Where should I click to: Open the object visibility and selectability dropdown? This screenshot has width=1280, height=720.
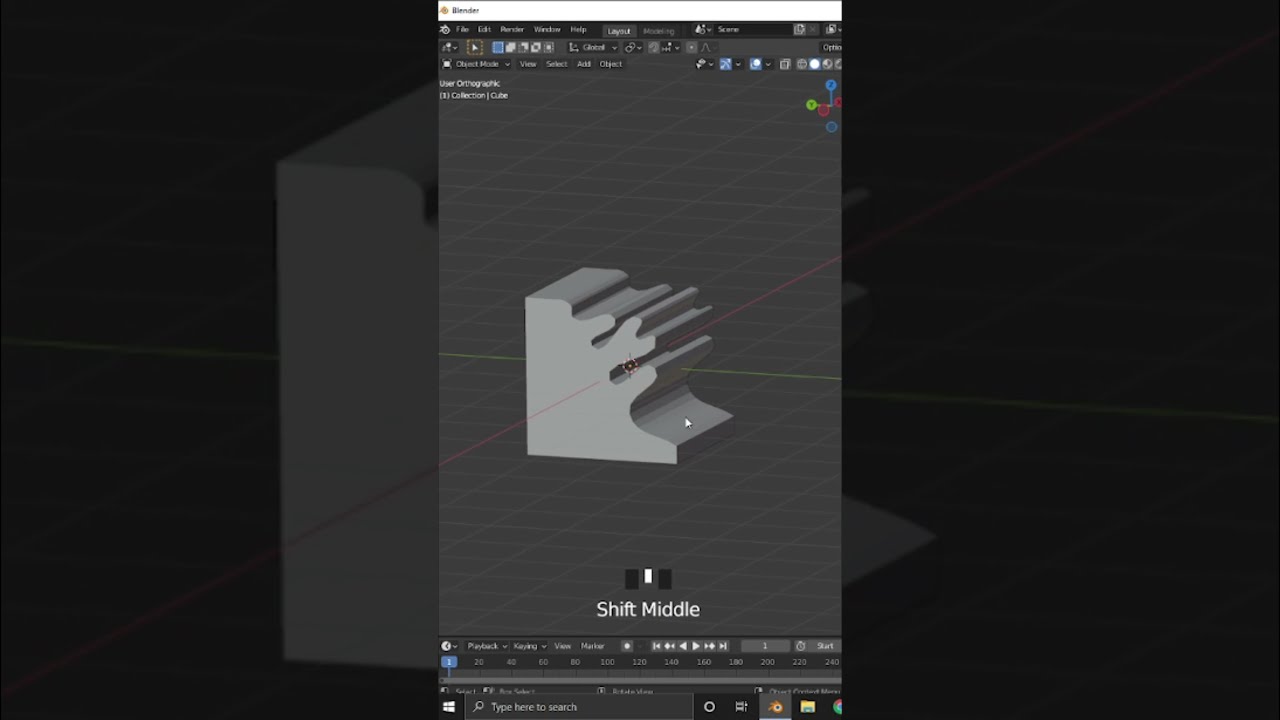(x=704, y=64)
